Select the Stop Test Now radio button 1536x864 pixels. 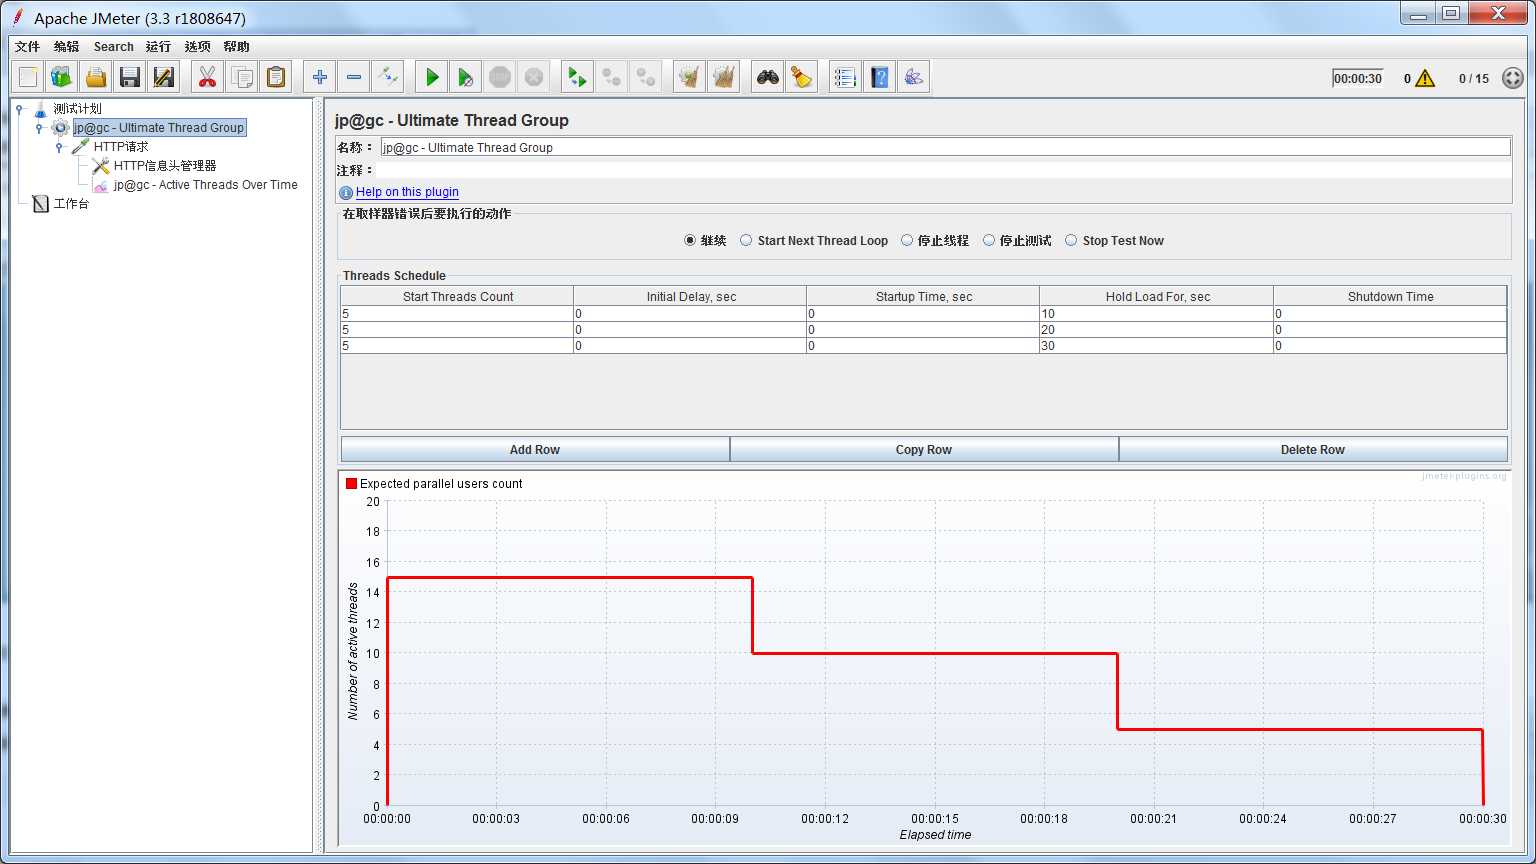(1071, 240)
